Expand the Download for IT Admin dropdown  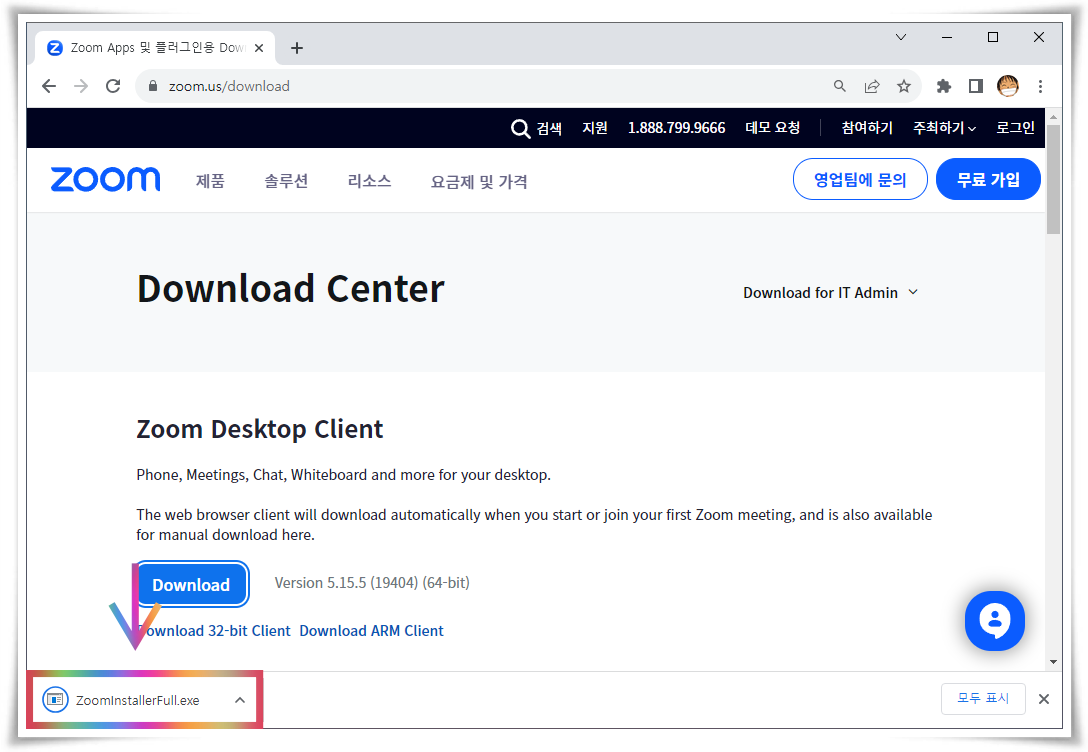(831, 293)
